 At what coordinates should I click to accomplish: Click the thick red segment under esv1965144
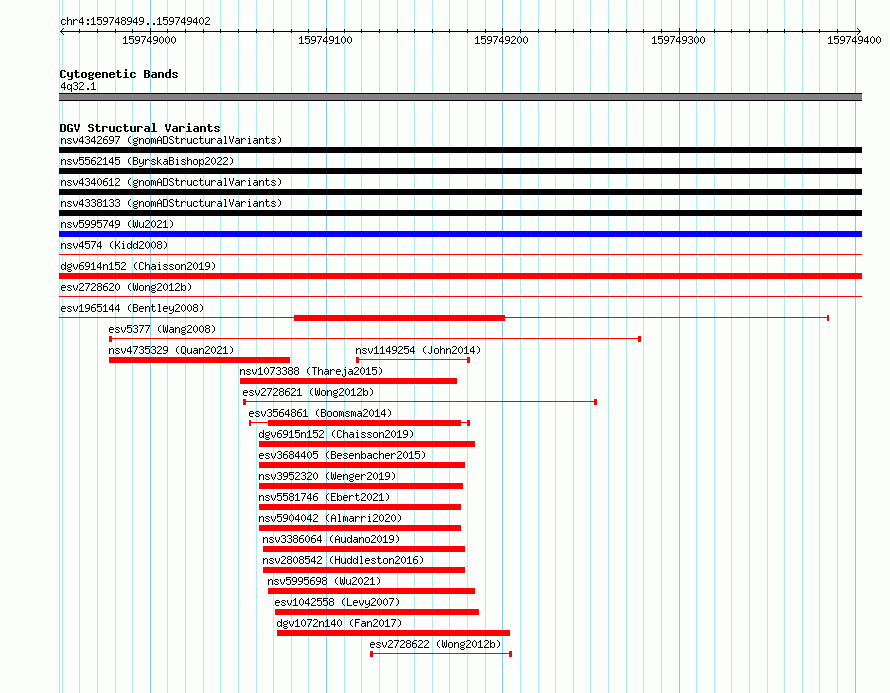[400, 318]
